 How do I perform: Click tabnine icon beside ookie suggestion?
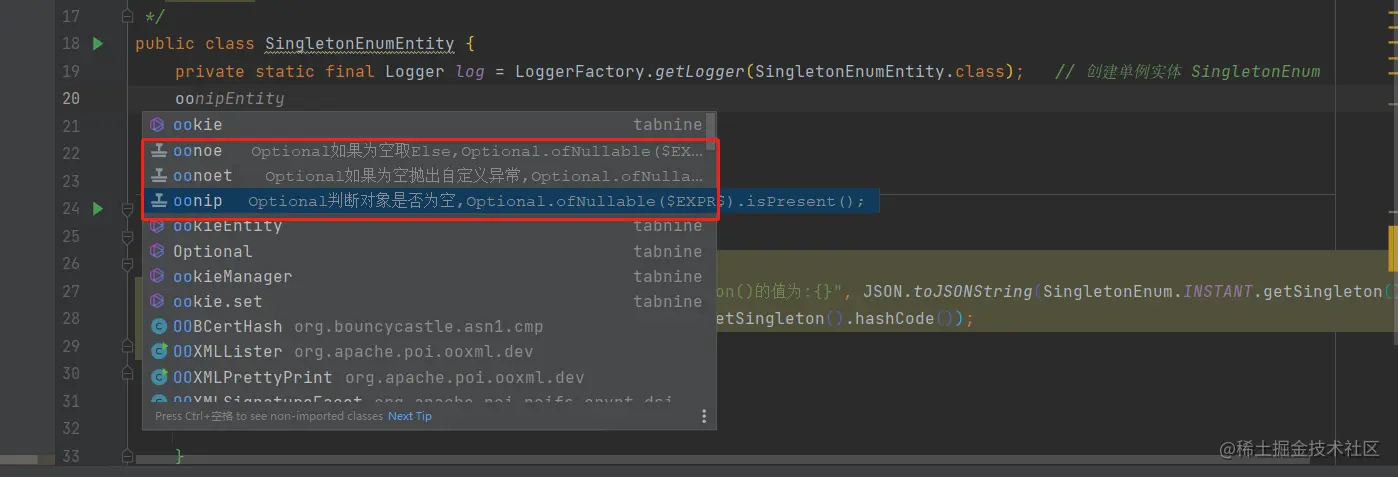157,125
